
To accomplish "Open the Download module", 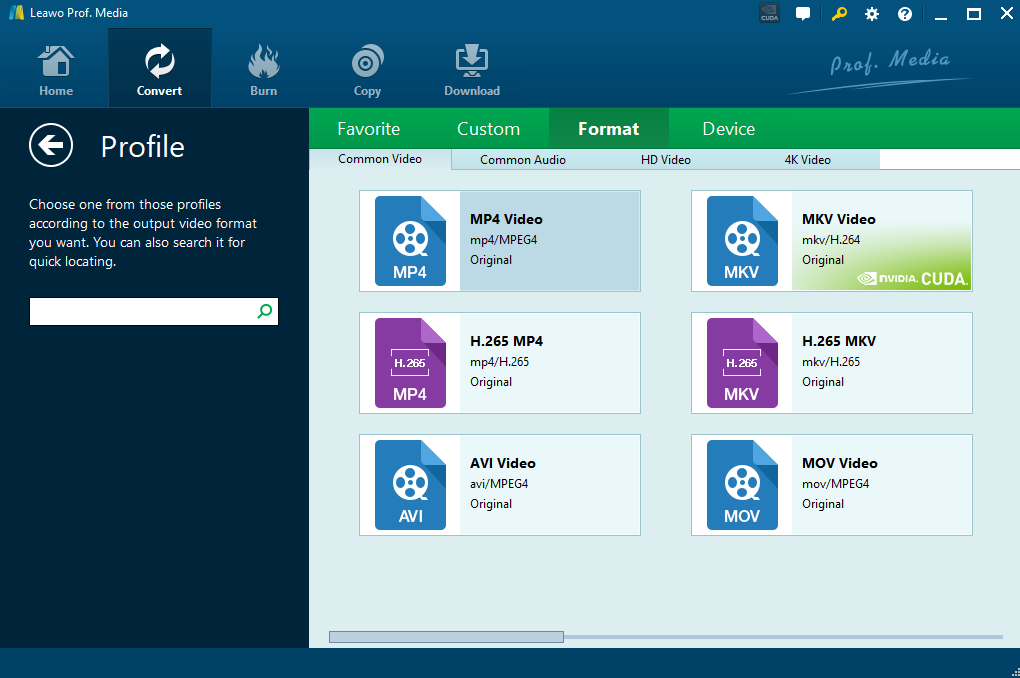I will pyautogui.click(x=472, y=69).
